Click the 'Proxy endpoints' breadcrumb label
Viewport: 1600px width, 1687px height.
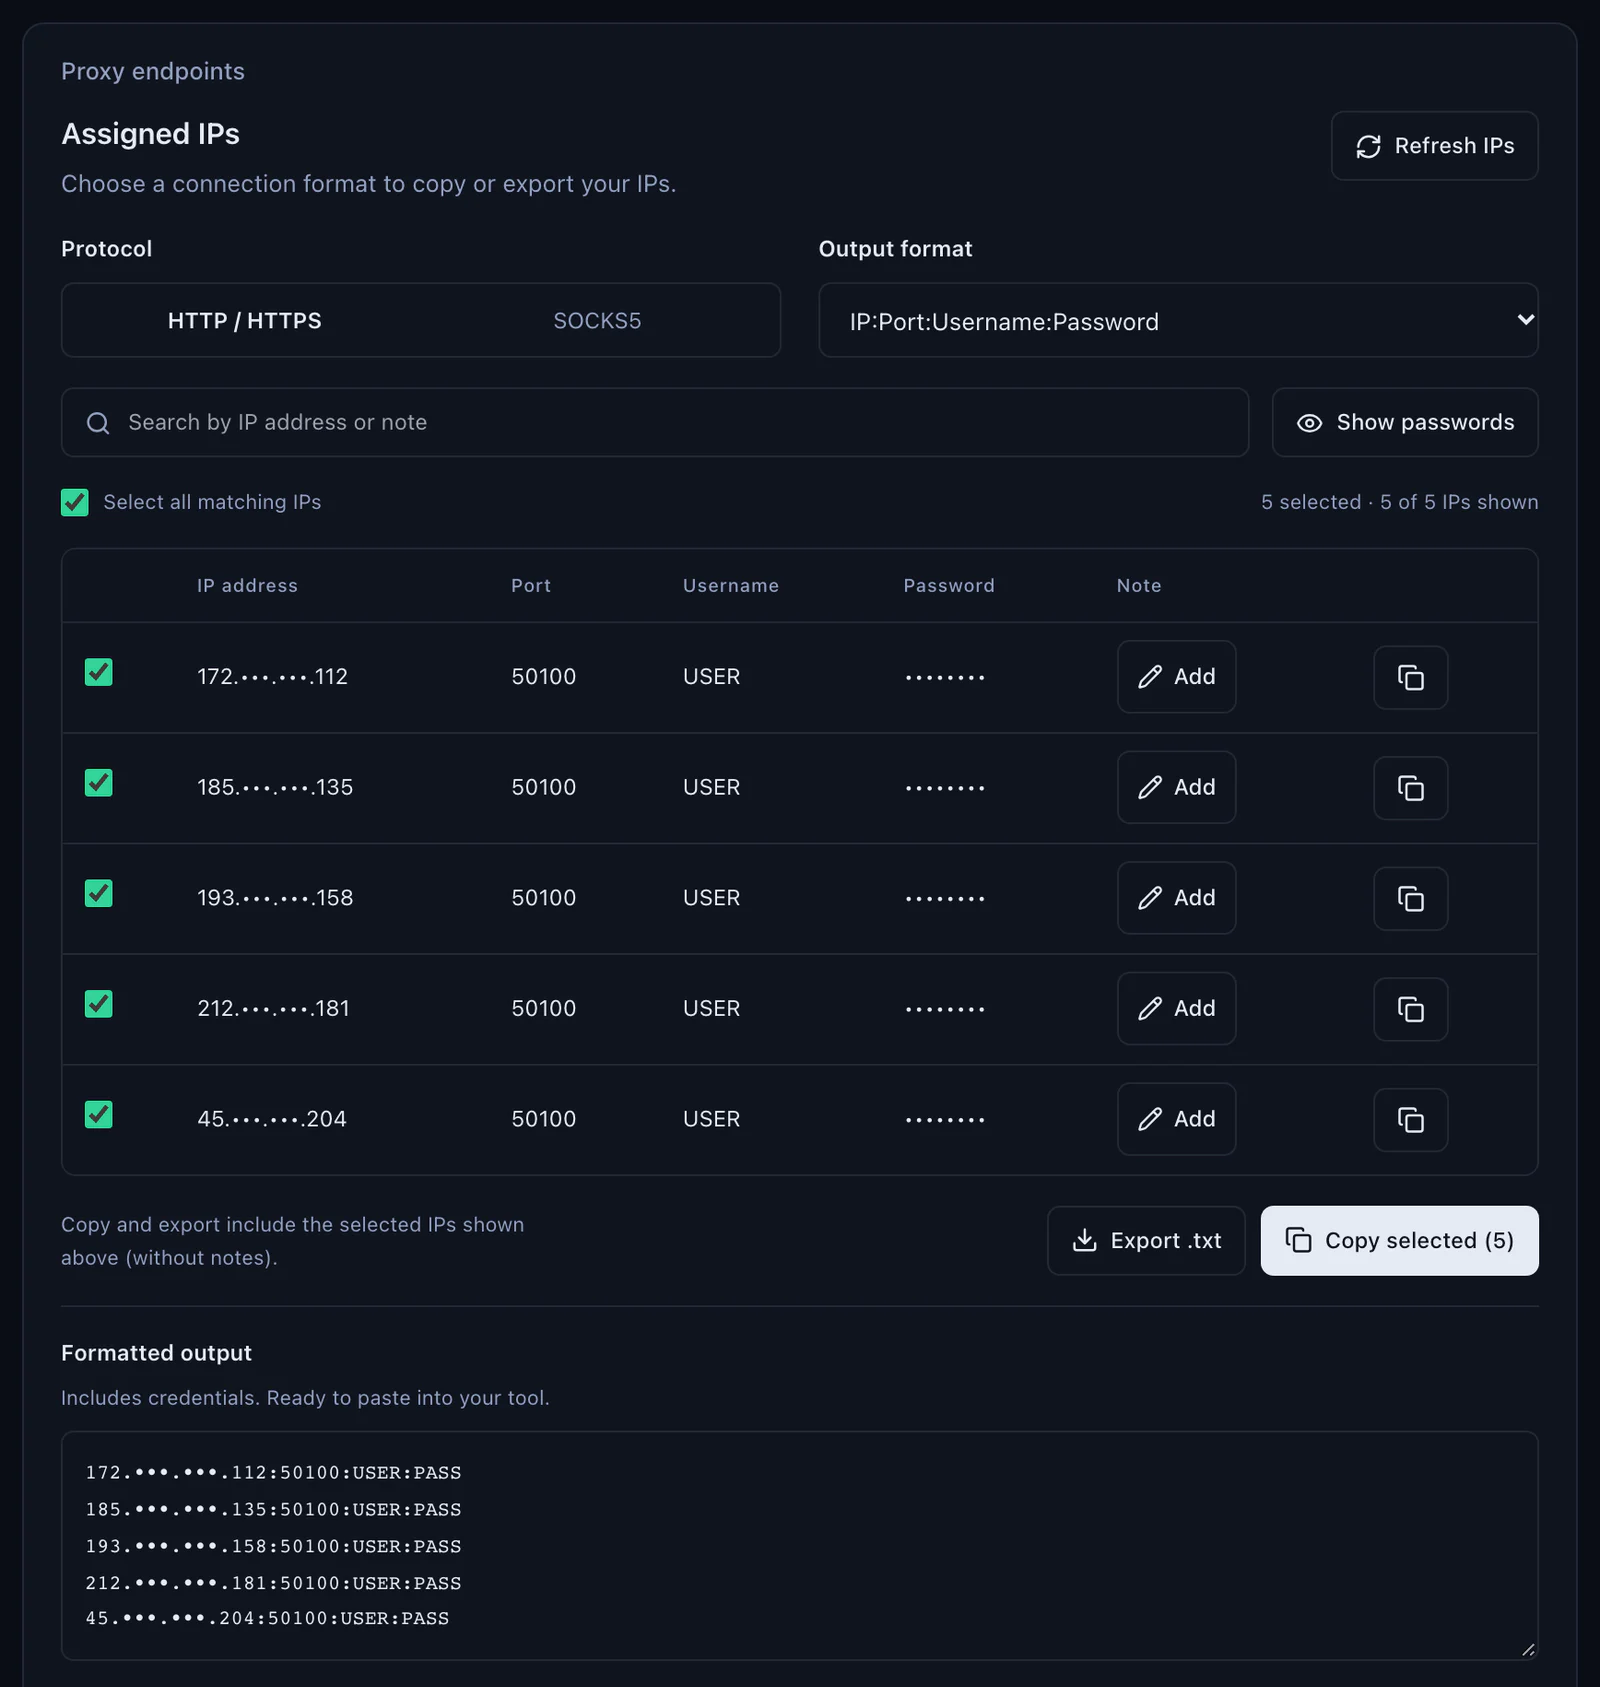153,71
